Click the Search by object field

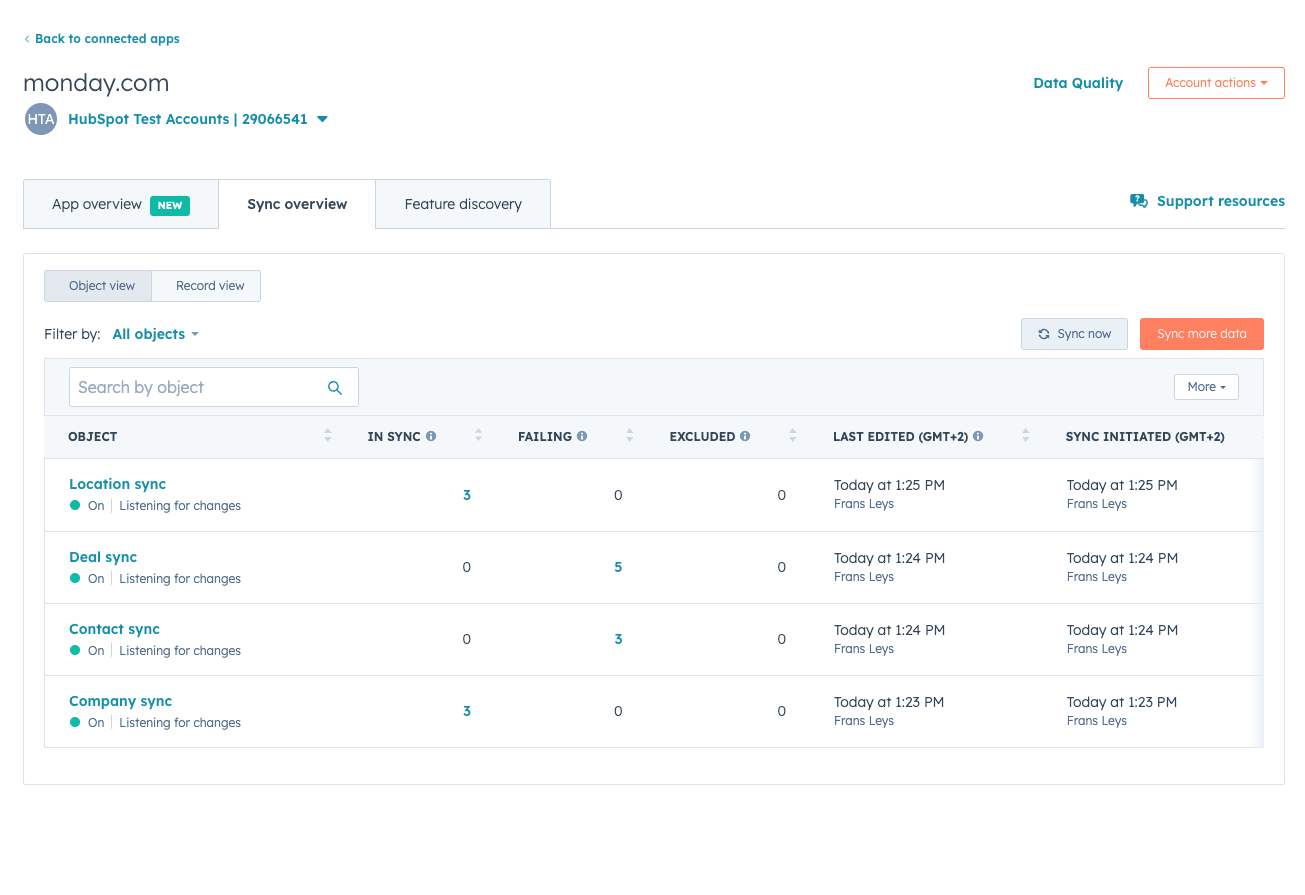coord(213,387)
